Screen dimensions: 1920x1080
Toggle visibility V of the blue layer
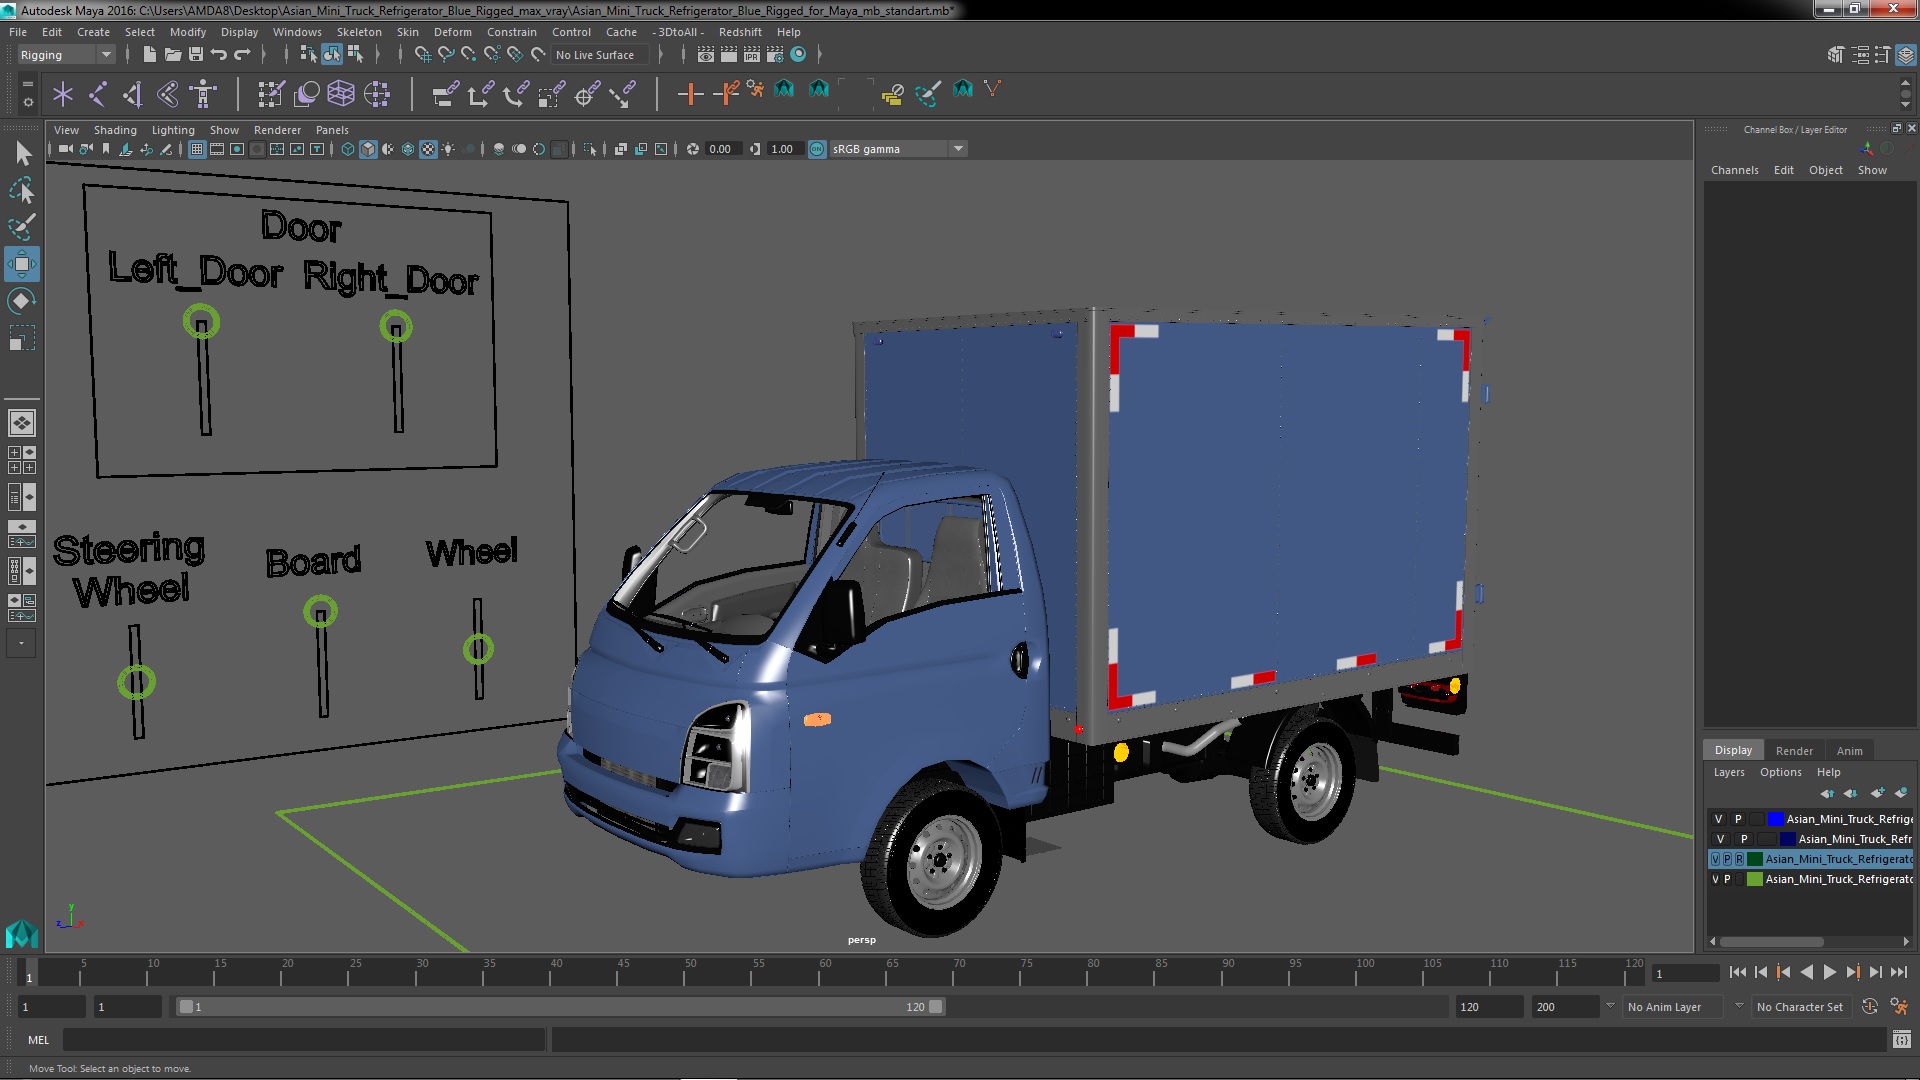coord(1719,819)
